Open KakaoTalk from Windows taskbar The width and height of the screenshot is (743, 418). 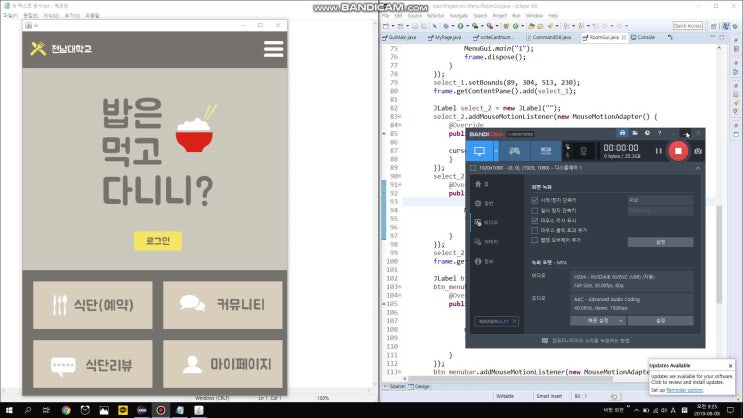tap(123, 410)
